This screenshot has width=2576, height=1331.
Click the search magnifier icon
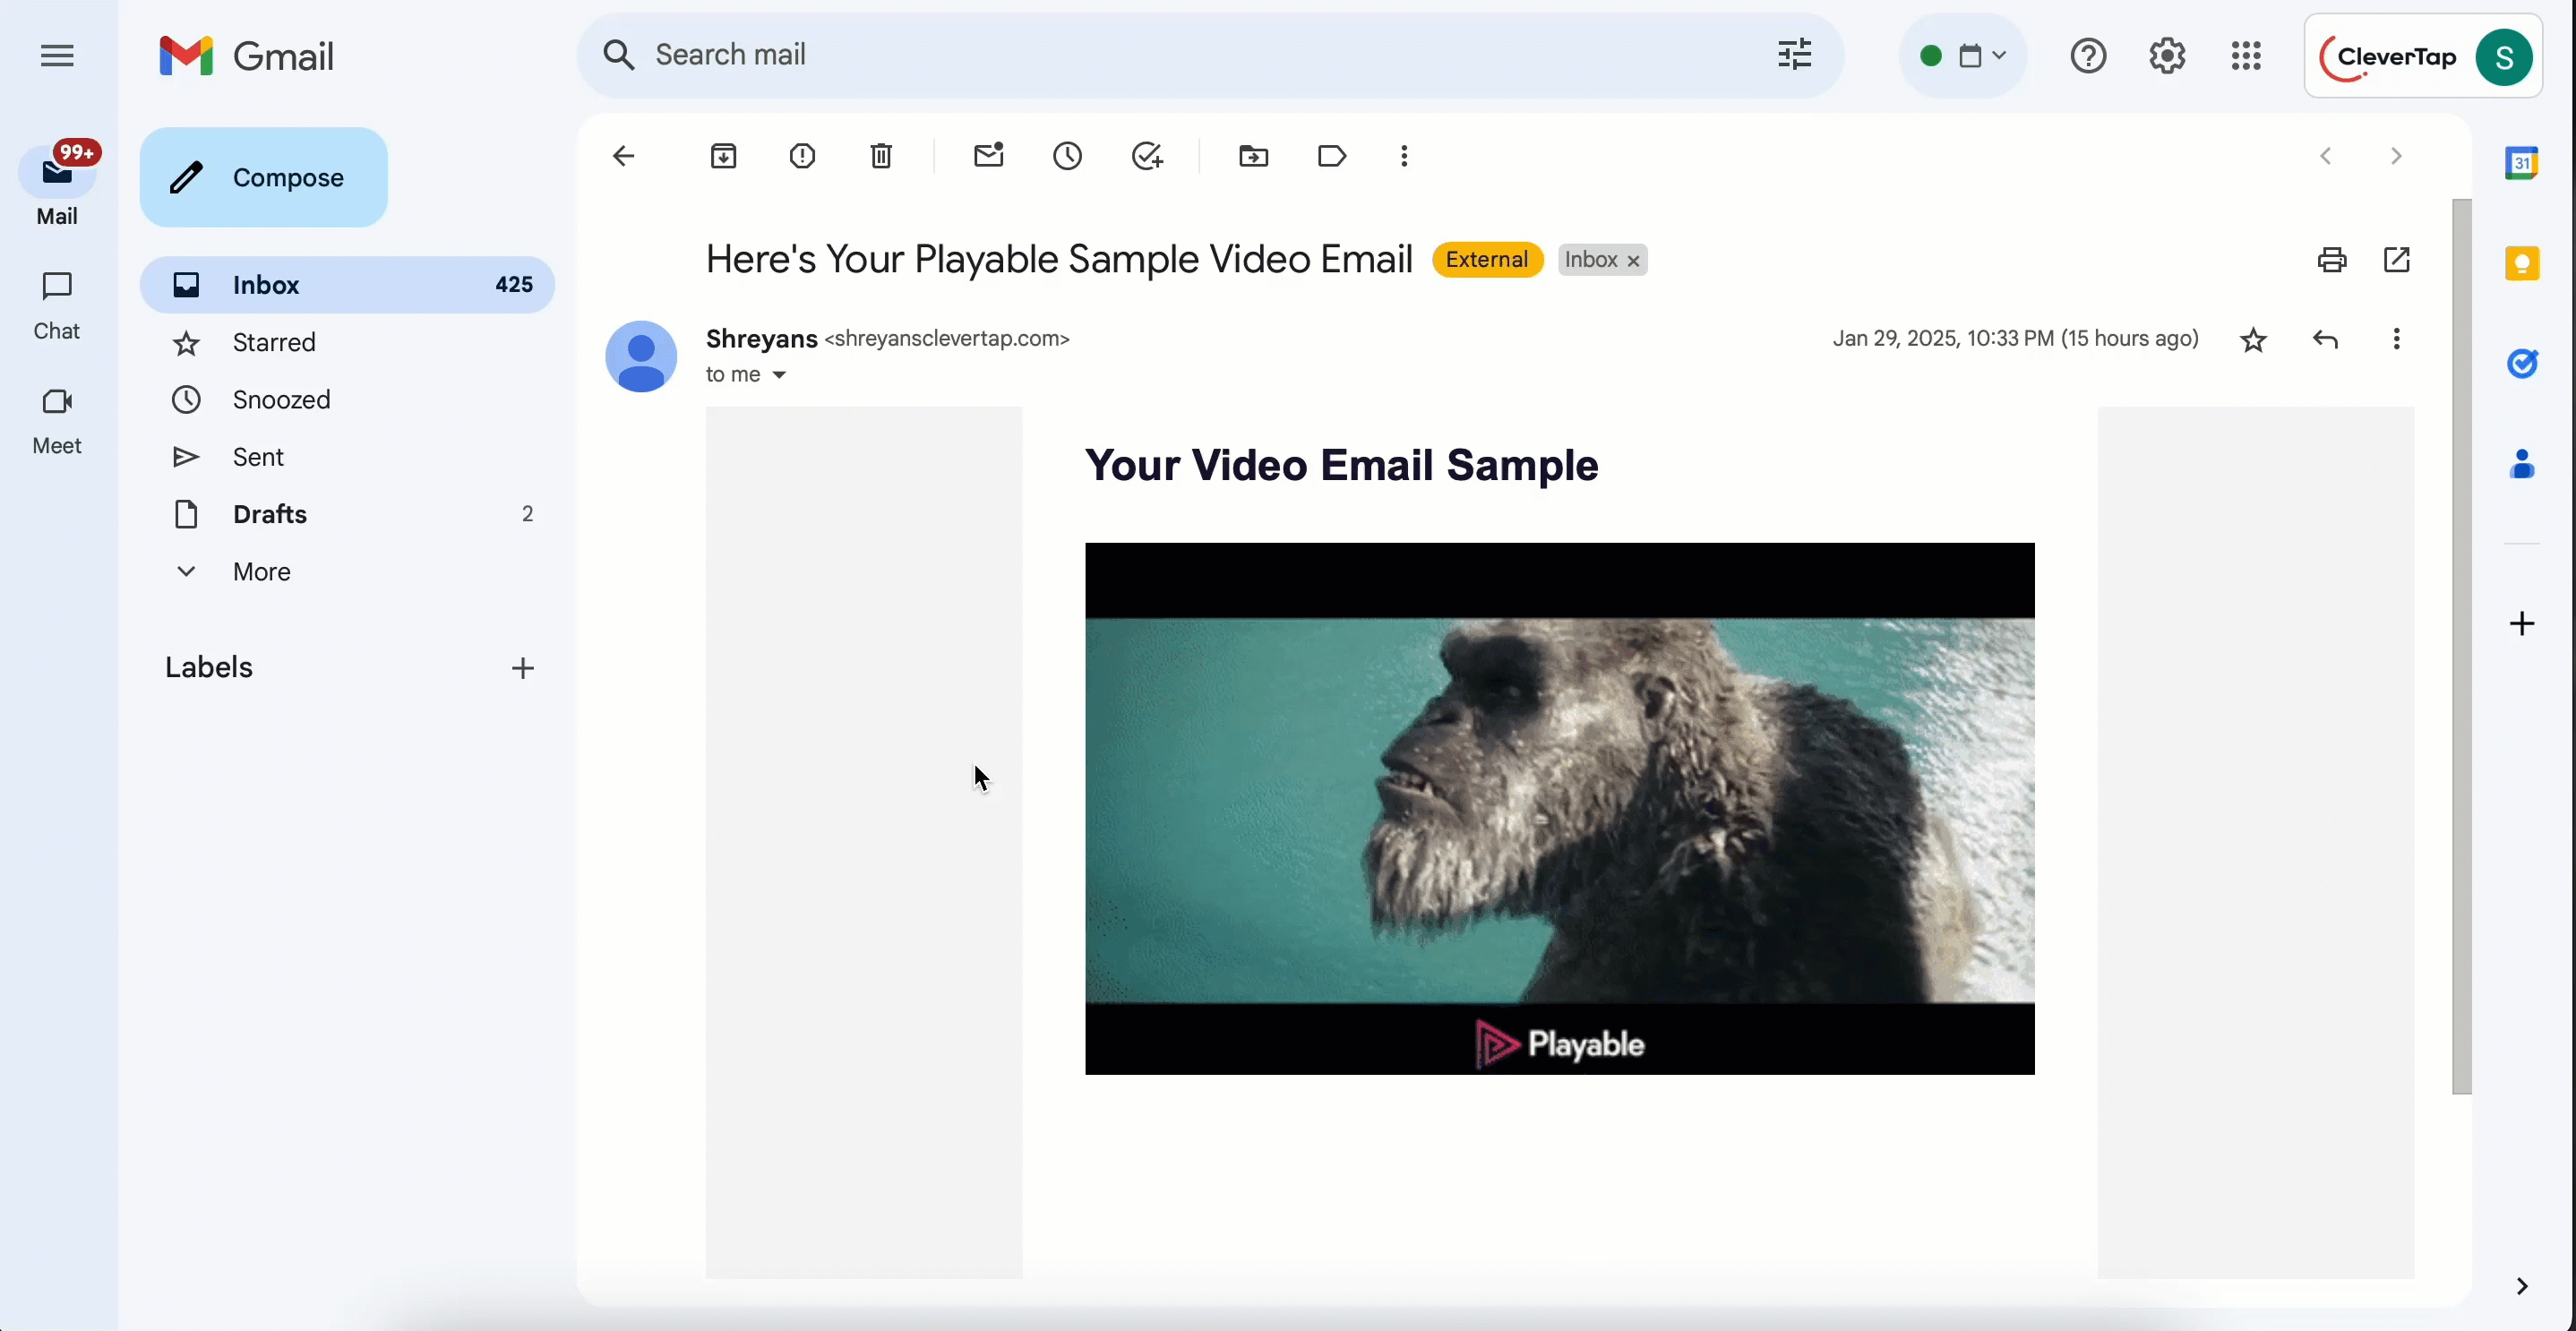pyautogui.click(x=619, y=55)
